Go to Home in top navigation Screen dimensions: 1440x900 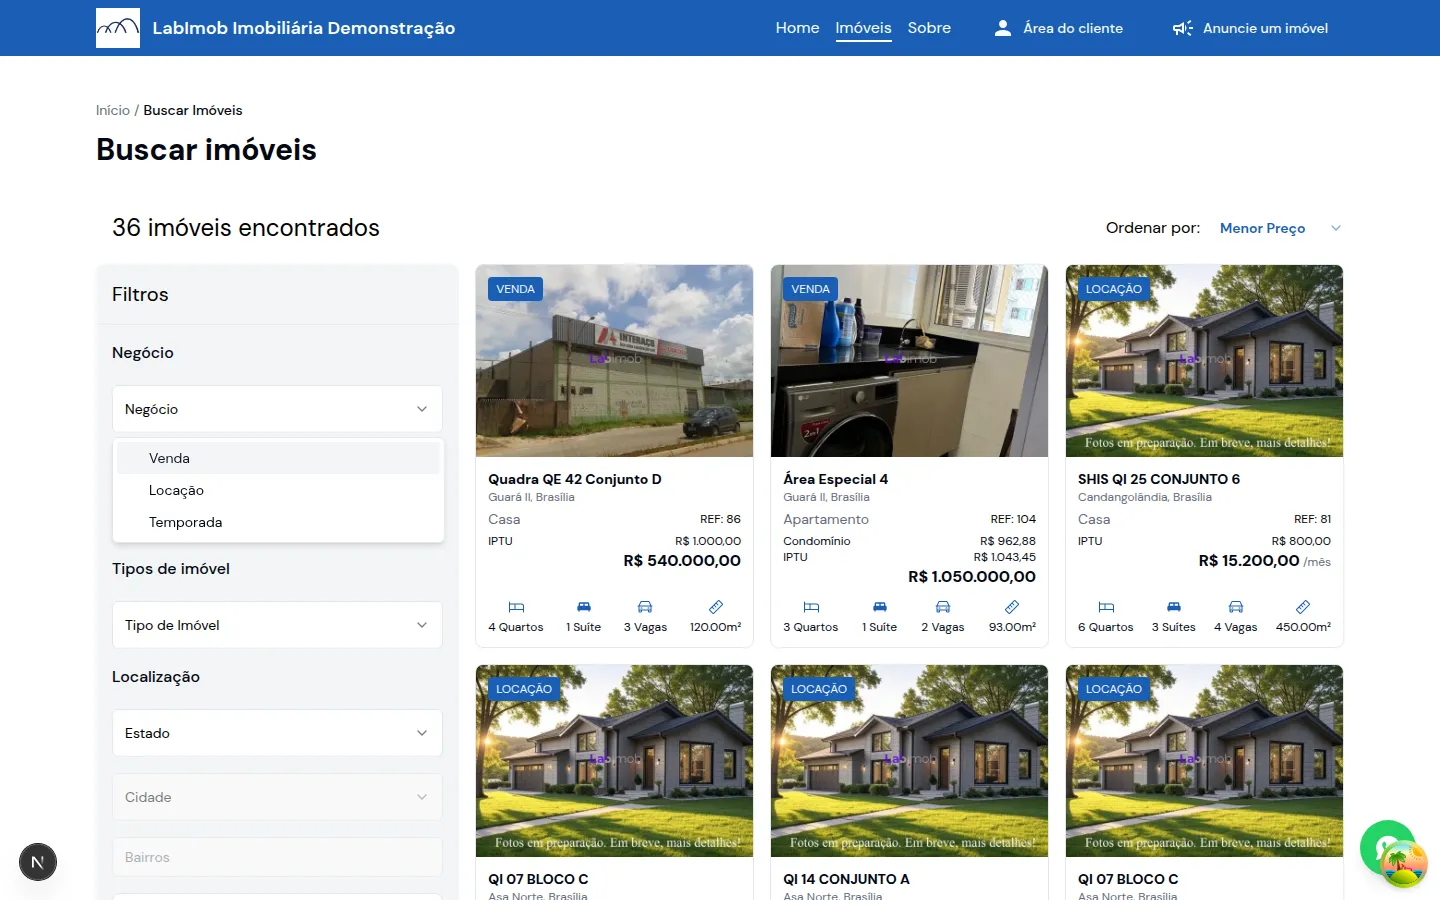point(797,28)
